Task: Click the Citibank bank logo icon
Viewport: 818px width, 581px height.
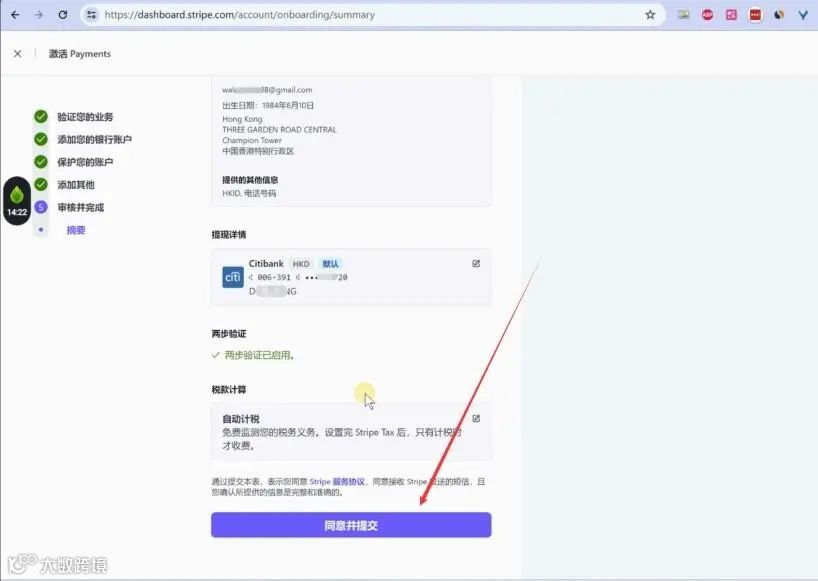Action: 231,275
